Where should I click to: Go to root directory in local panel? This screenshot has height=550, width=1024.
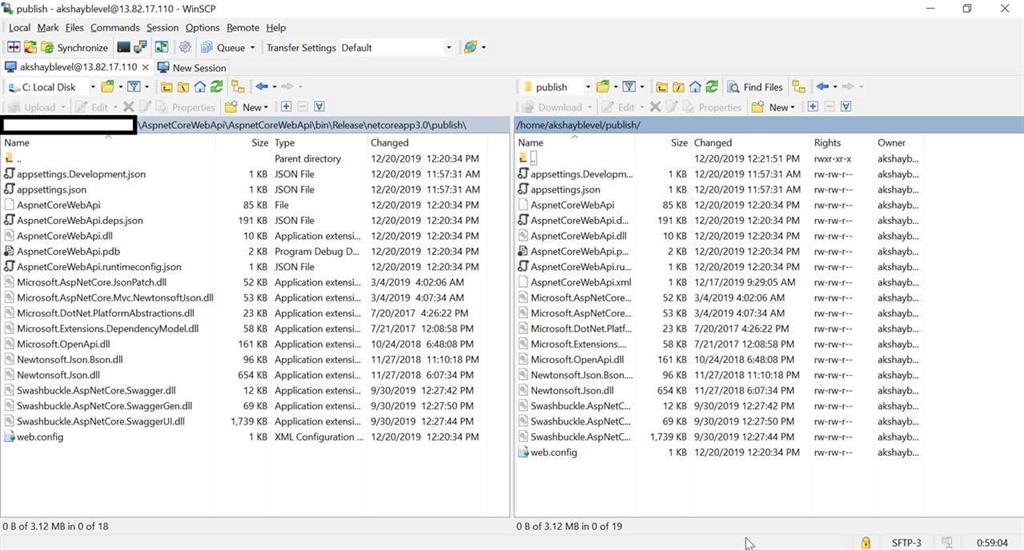[184, 87]
